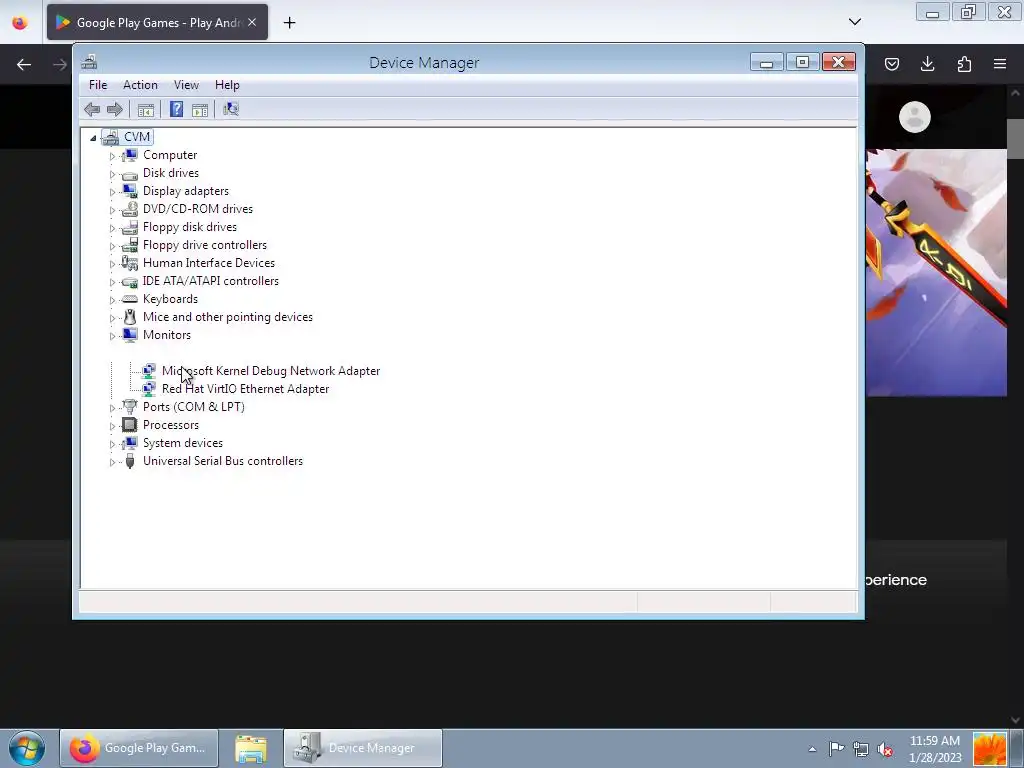This screenshot has height=768, width=1024.
Task: Open a new Firefox tab
Action: (289, 22)
